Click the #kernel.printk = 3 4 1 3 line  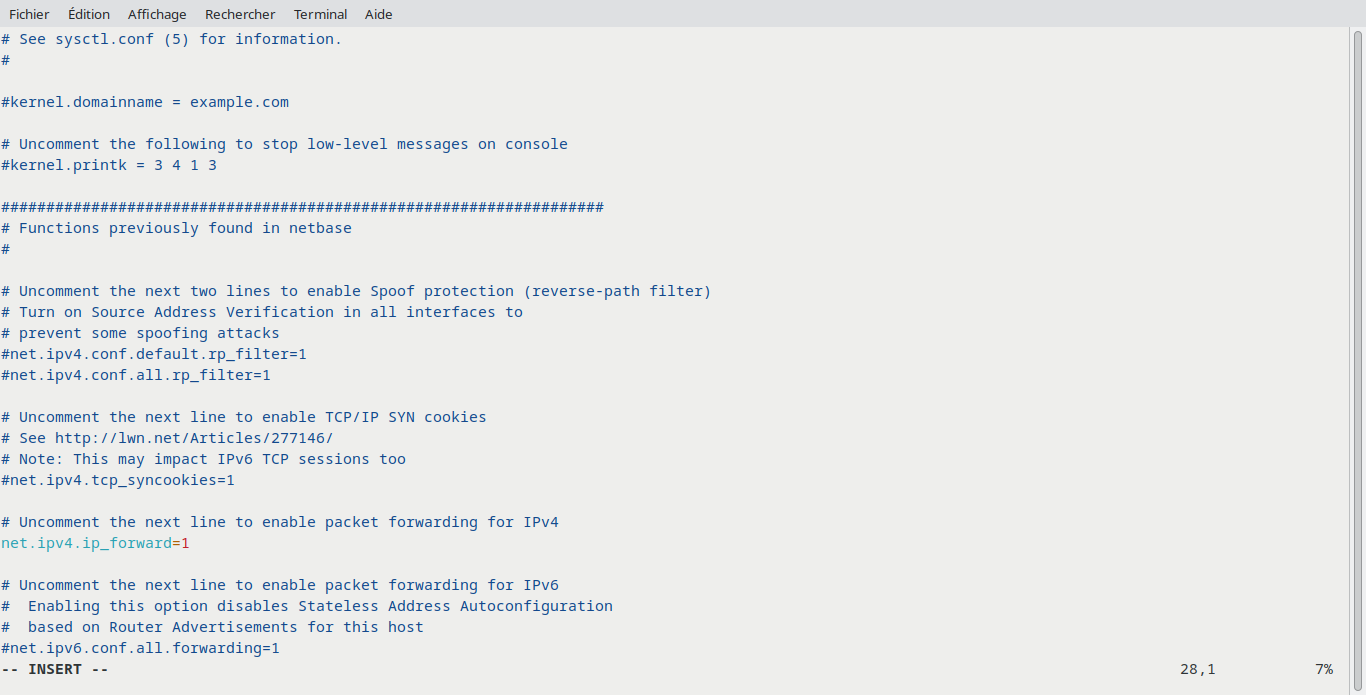[109, 165]
